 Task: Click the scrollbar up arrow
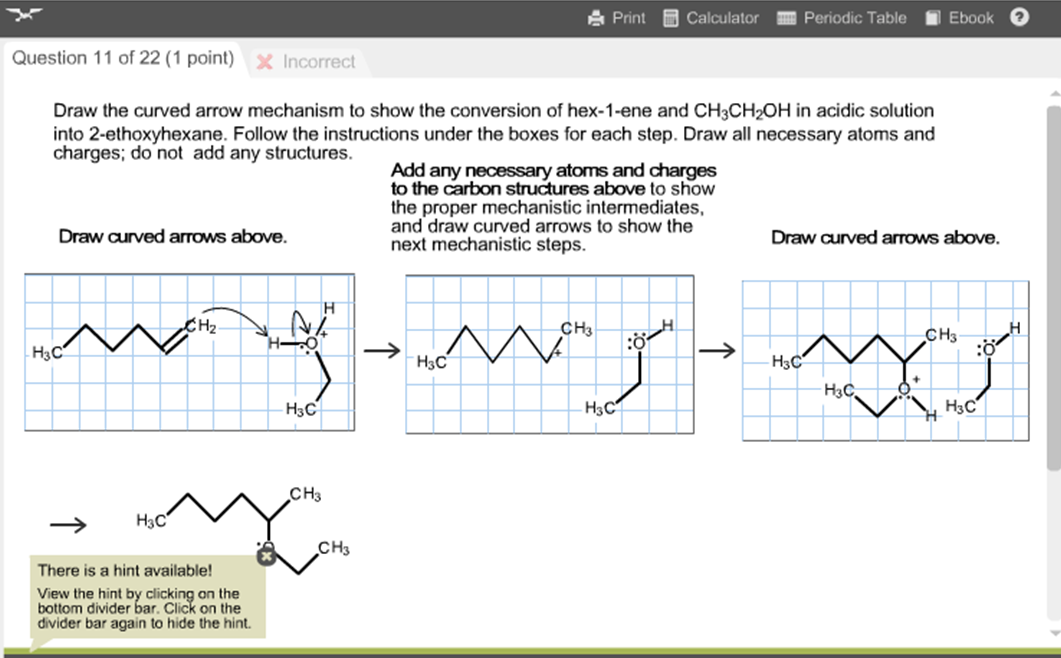coord(1053,91)
